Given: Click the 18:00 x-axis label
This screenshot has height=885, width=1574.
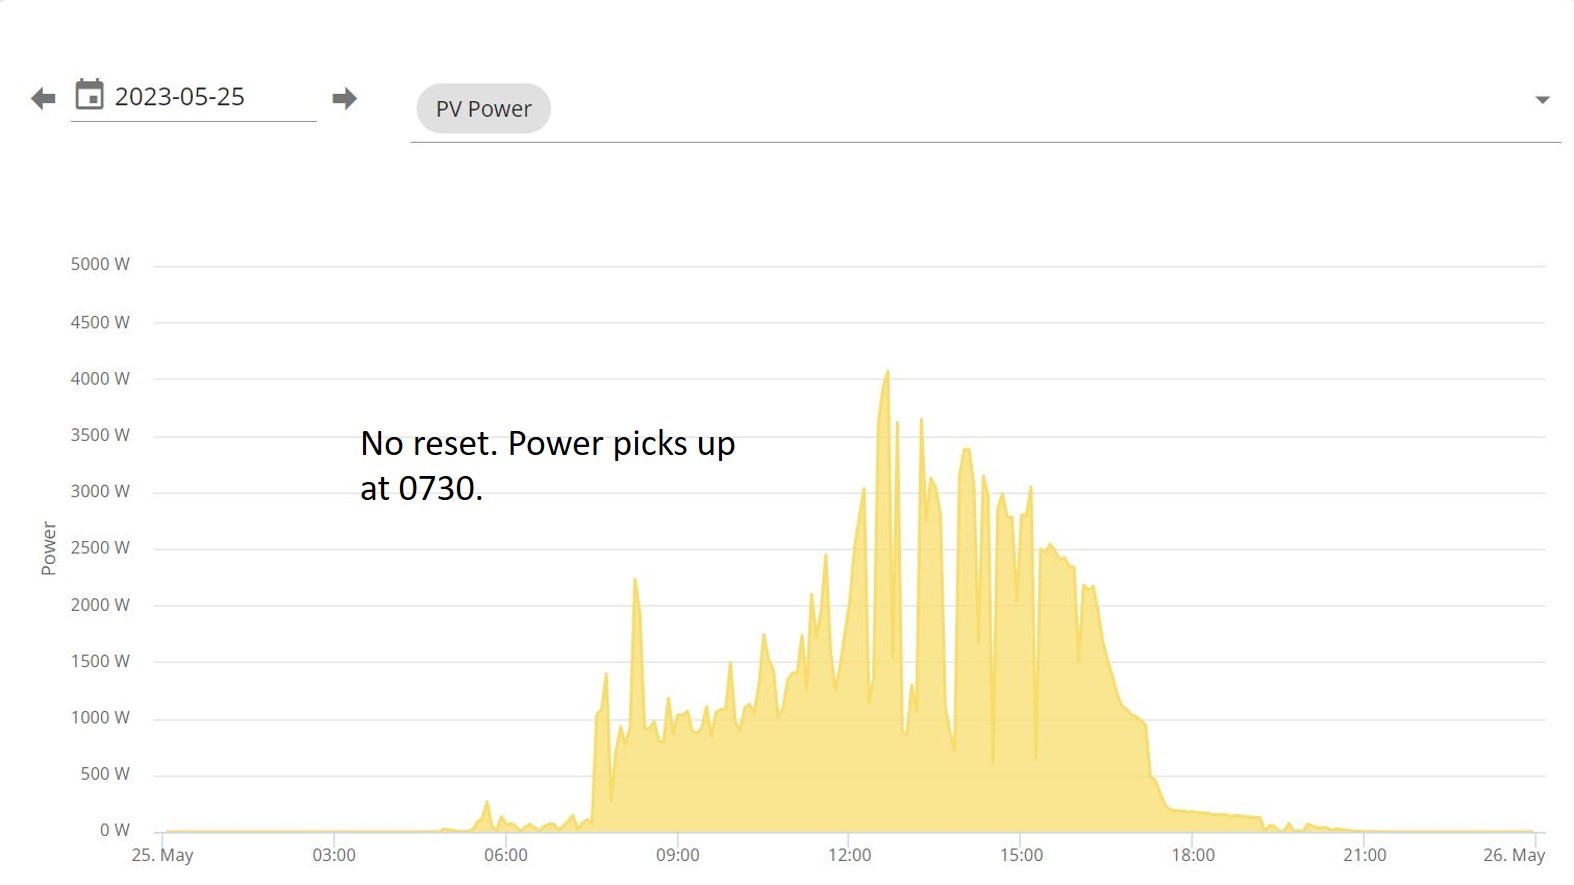Looking at the screenshot, I should tap(1193, 855).
